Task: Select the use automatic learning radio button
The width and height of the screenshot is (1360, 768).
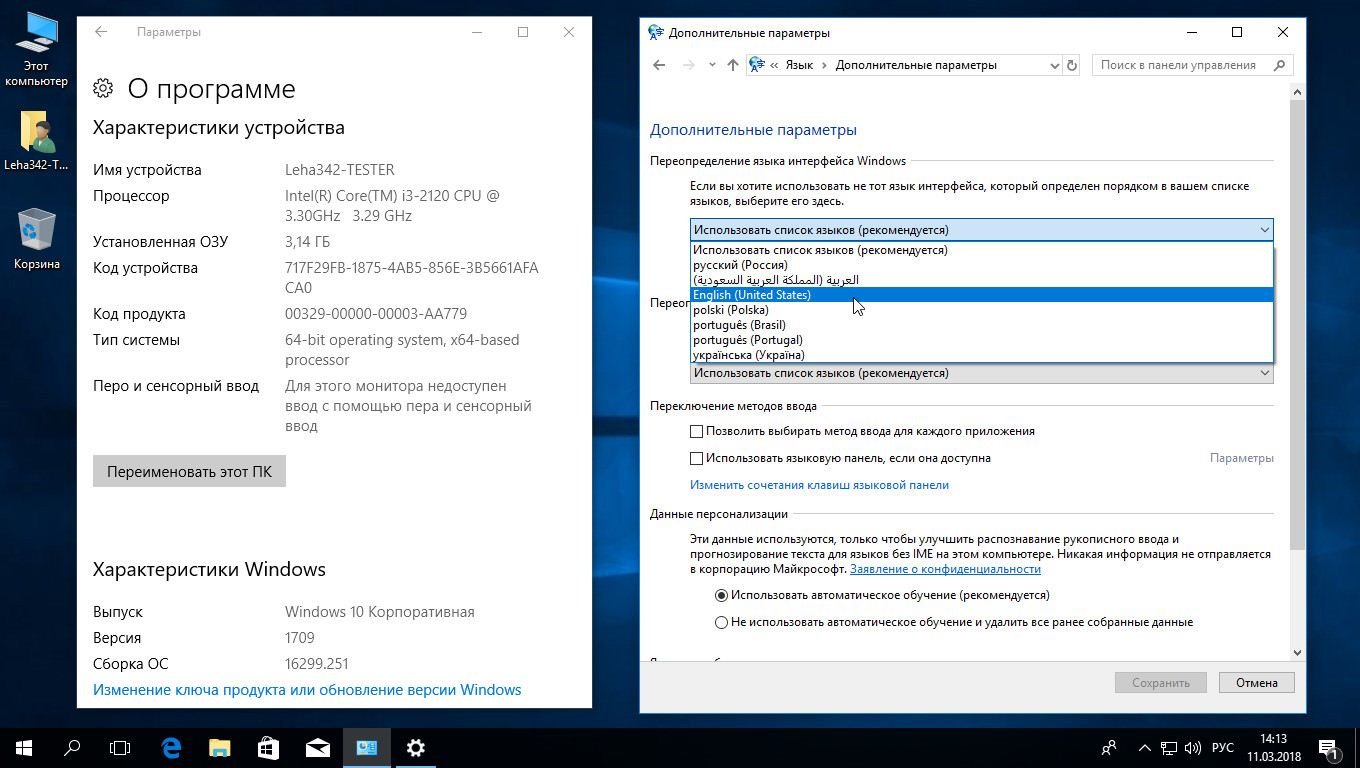Action: click(721, 595)
